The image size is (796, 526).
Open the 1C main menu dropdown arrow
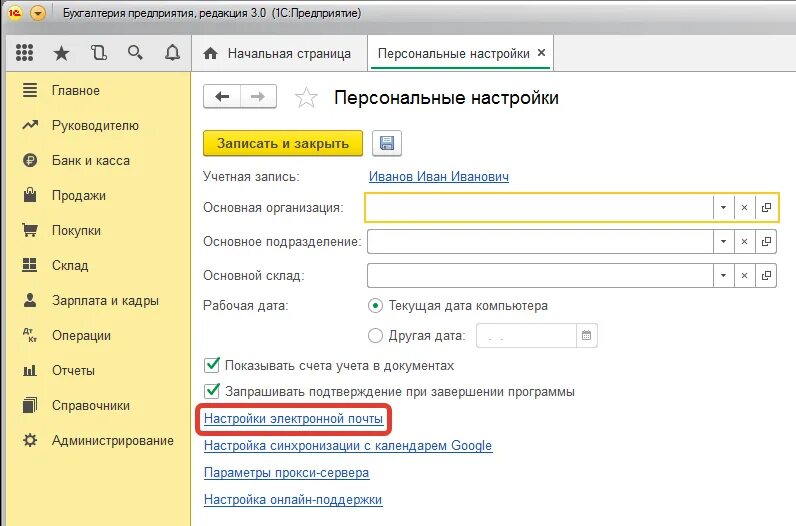tap(38, 13)
